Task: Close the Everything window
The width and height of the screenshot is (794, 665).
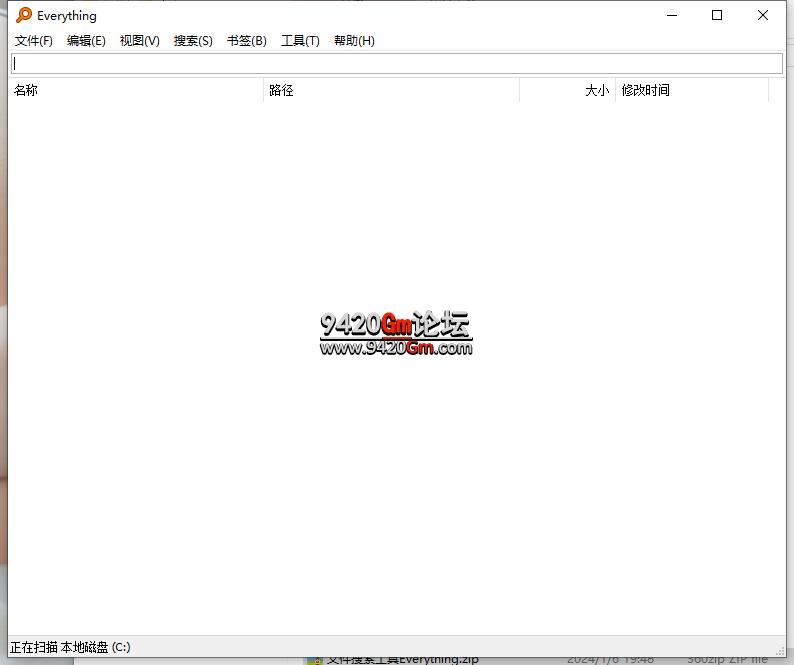Action: pos(763,15)
